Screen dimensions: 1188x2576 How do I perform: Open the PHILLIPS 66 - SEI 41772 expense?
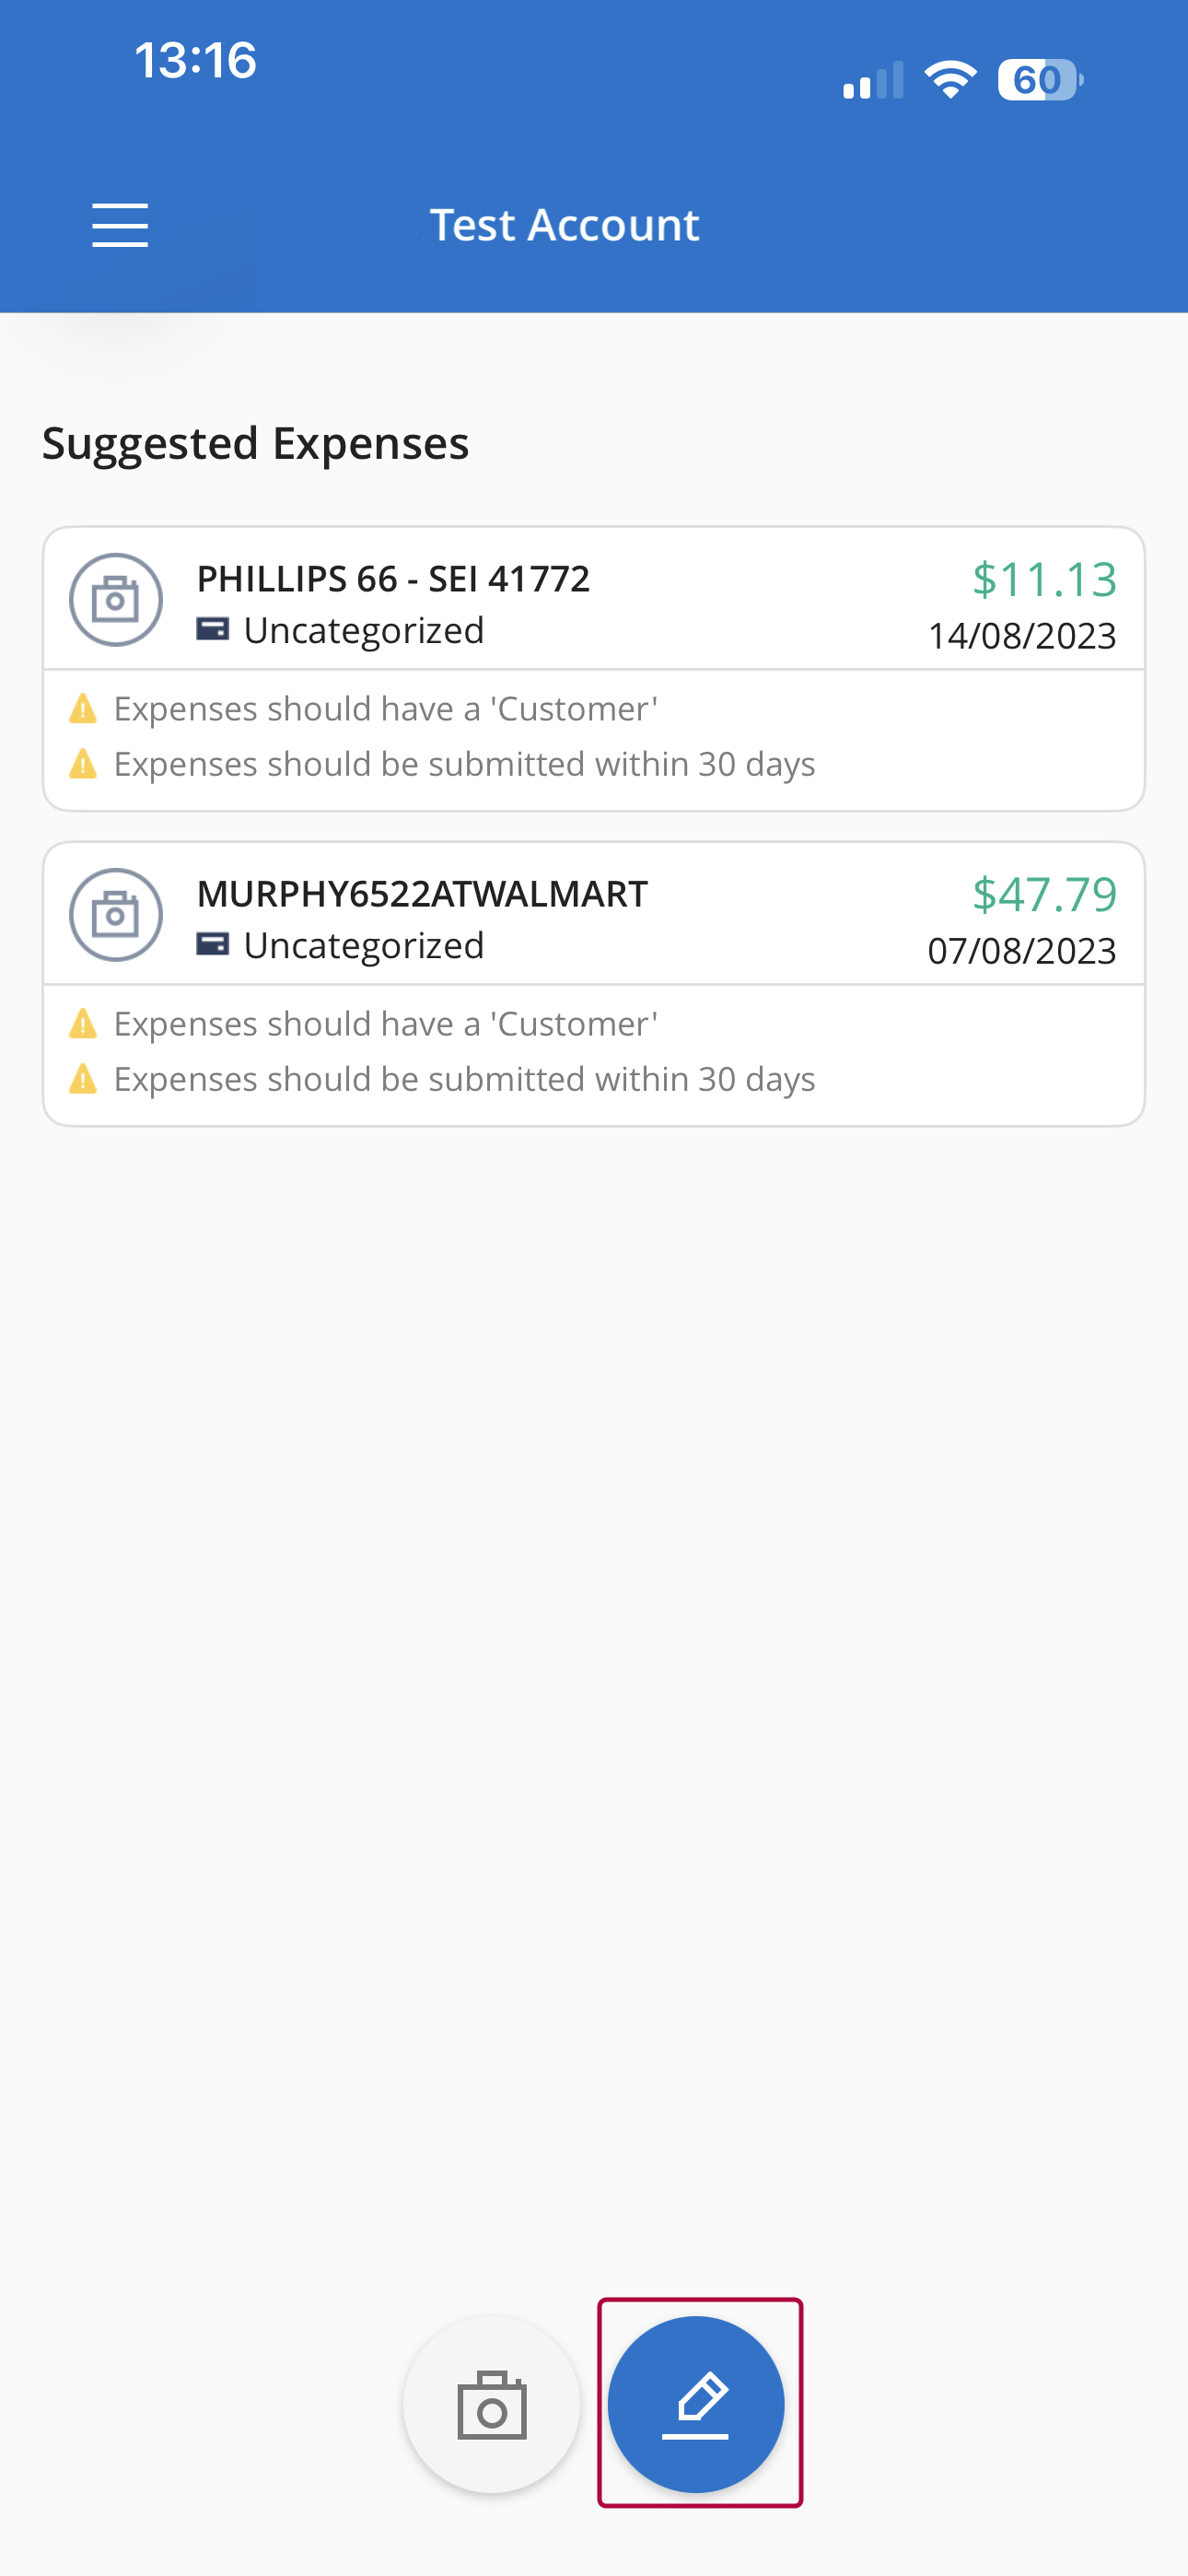pyautogui.click(x=393, y=579)
